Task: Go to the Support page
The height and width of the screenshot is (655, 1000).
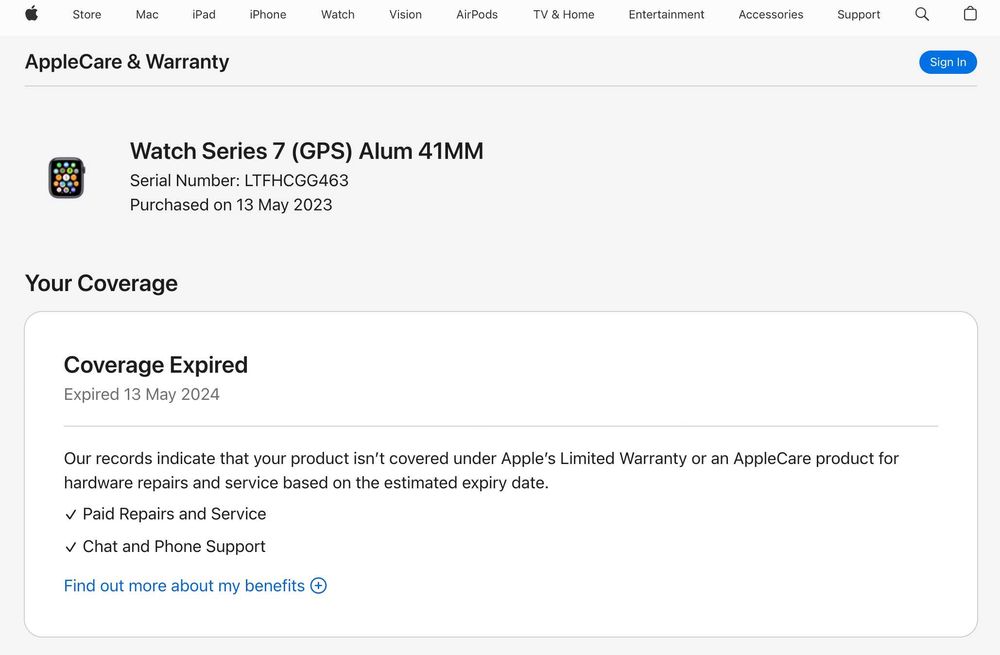Action: (x=858, y=15)
